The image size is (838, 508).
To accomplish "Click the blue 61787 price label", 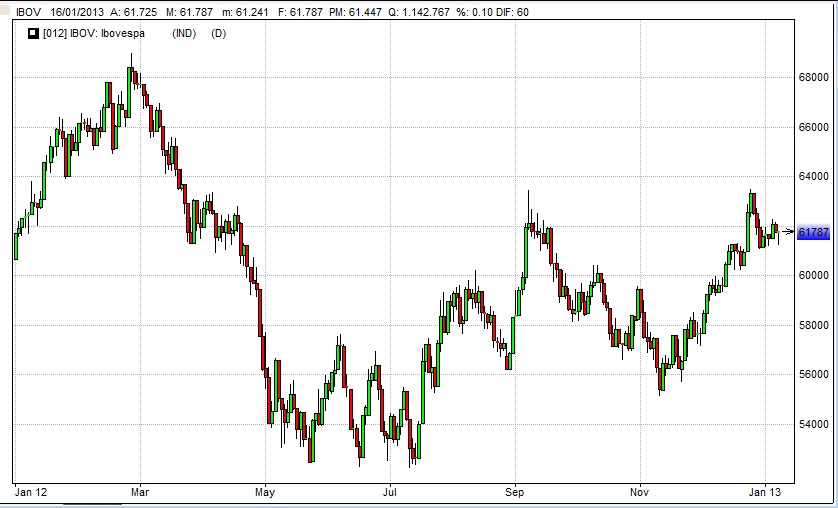I will pyautogui.click(x=814, y=233).
